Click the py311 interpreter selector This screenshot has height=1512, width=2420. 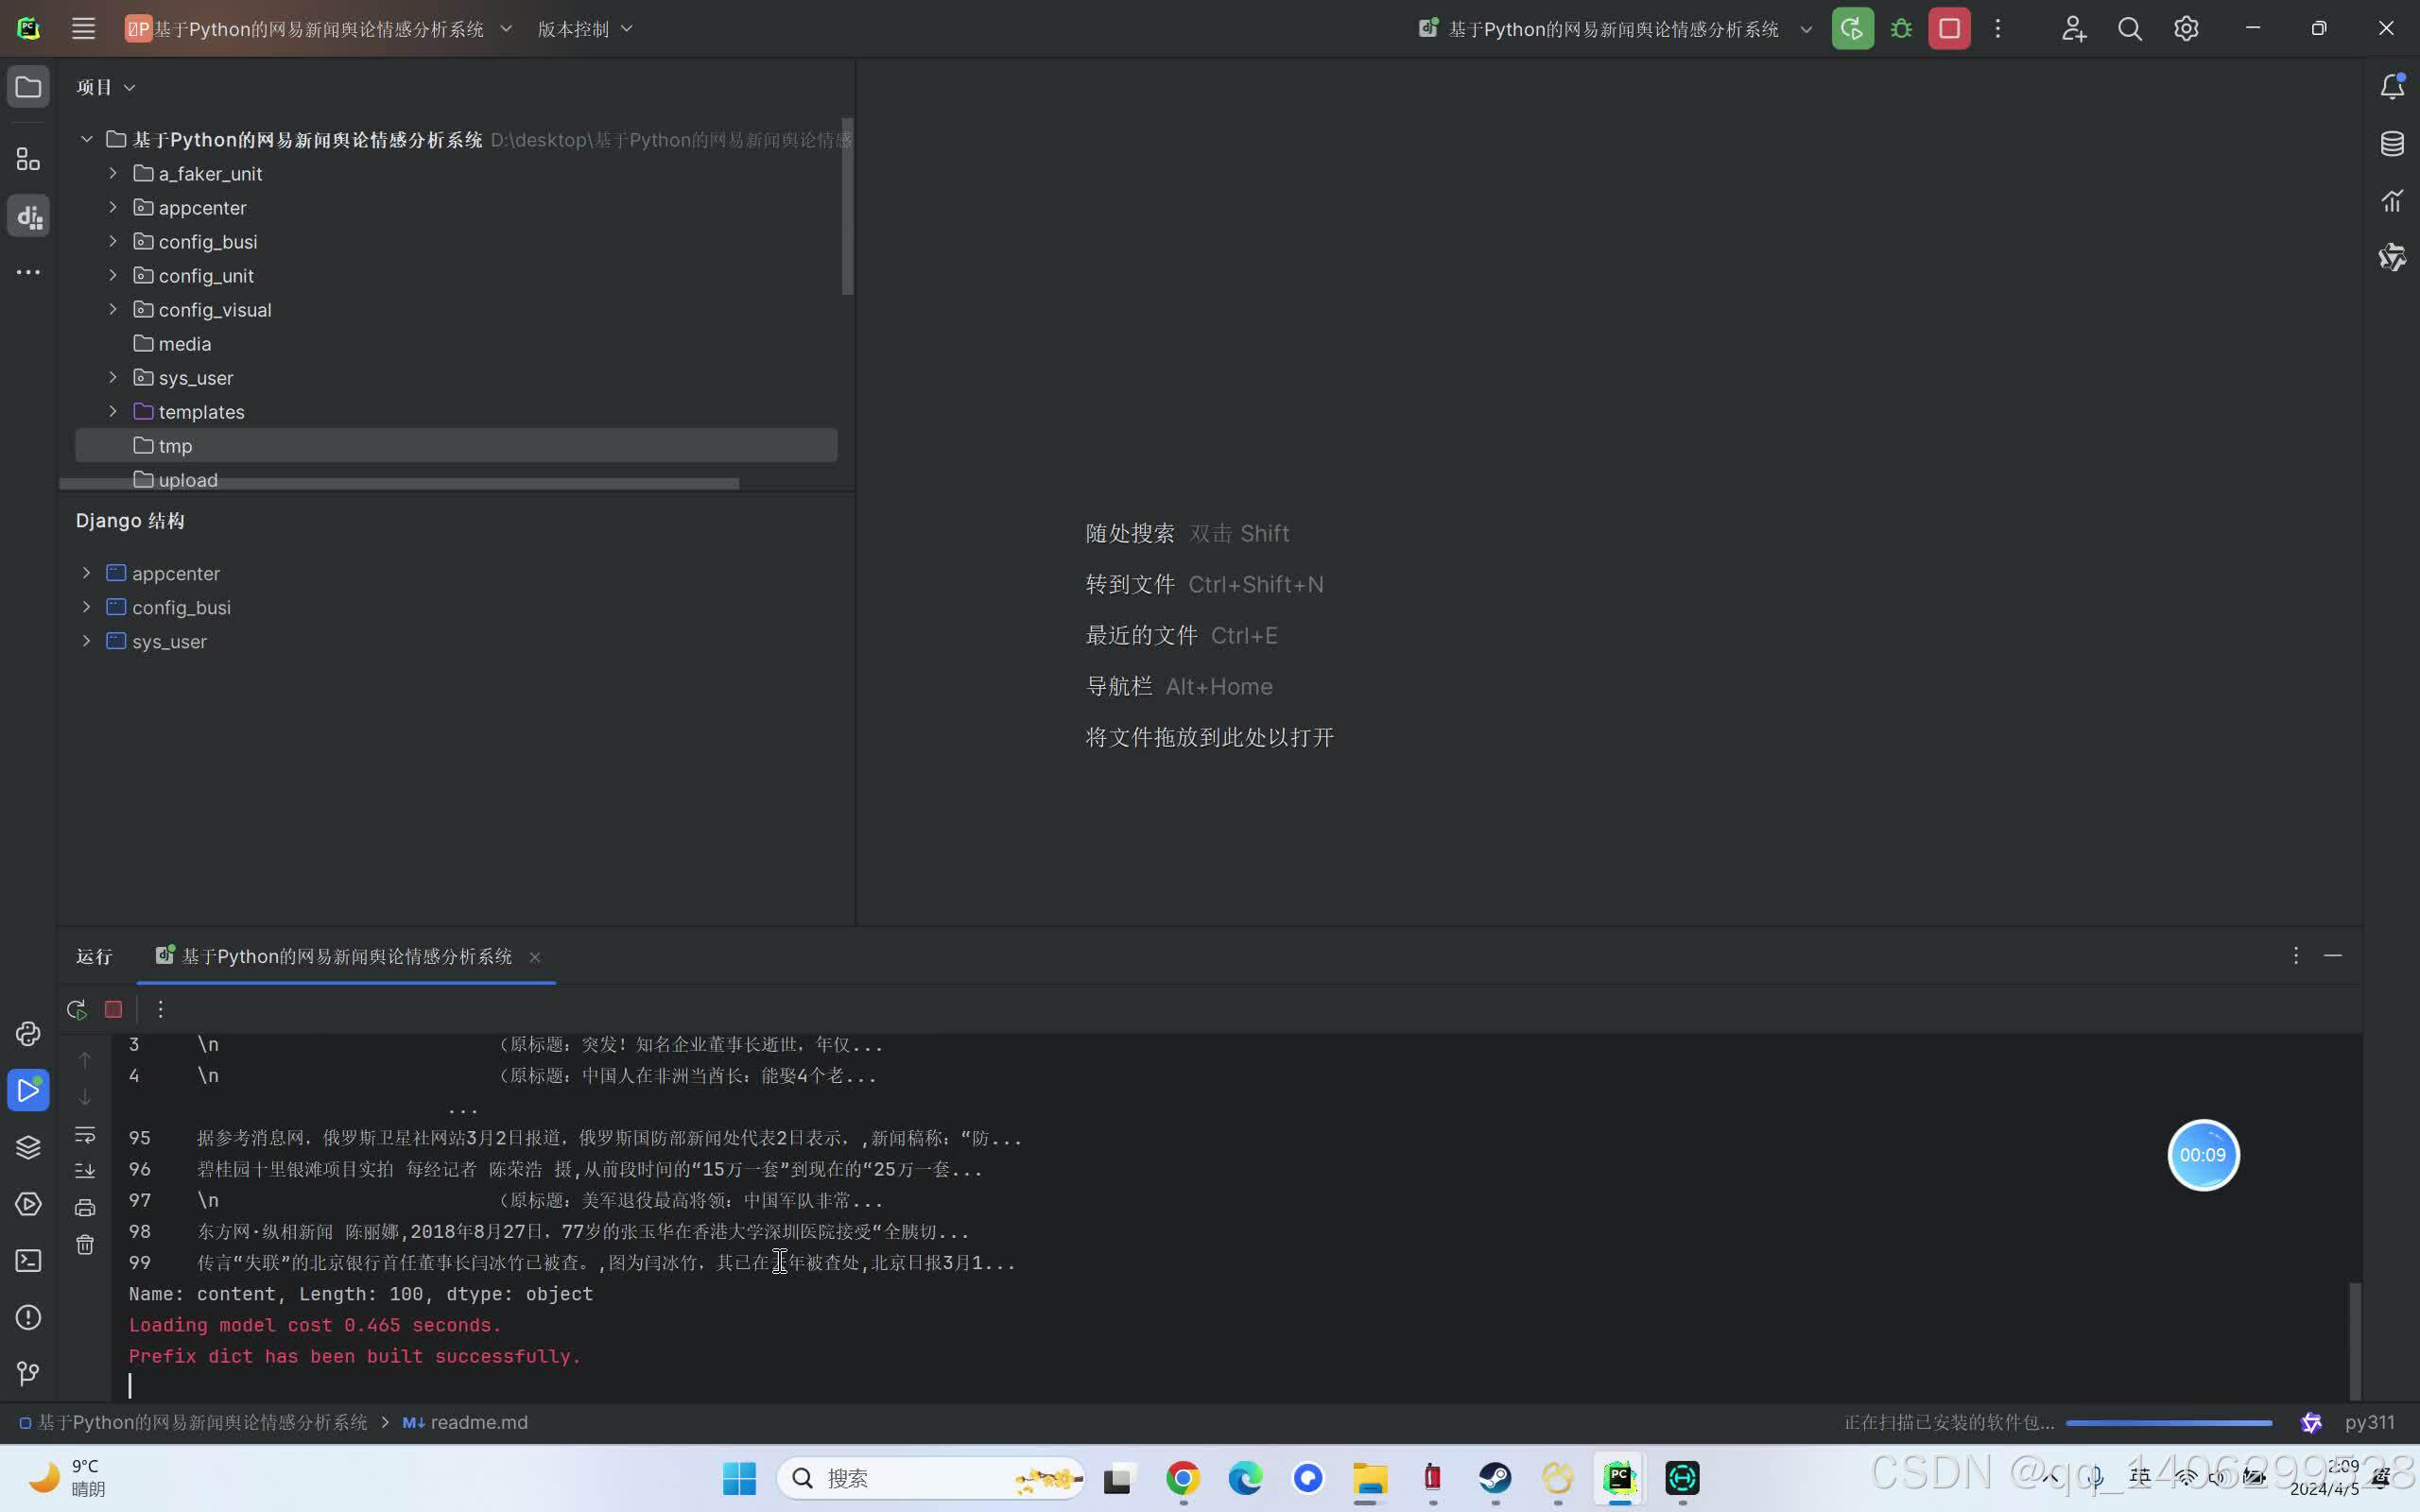point(2369,1422)
